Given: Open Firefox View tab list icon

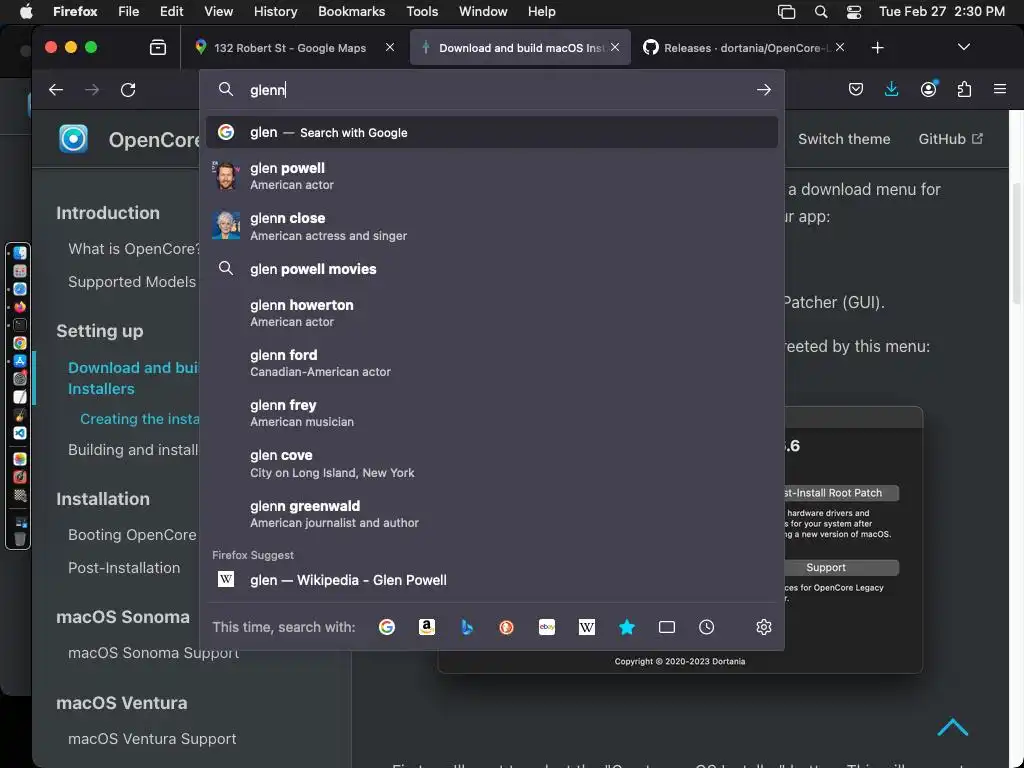Looking at the screenshot, I should (x=157, y=47).
